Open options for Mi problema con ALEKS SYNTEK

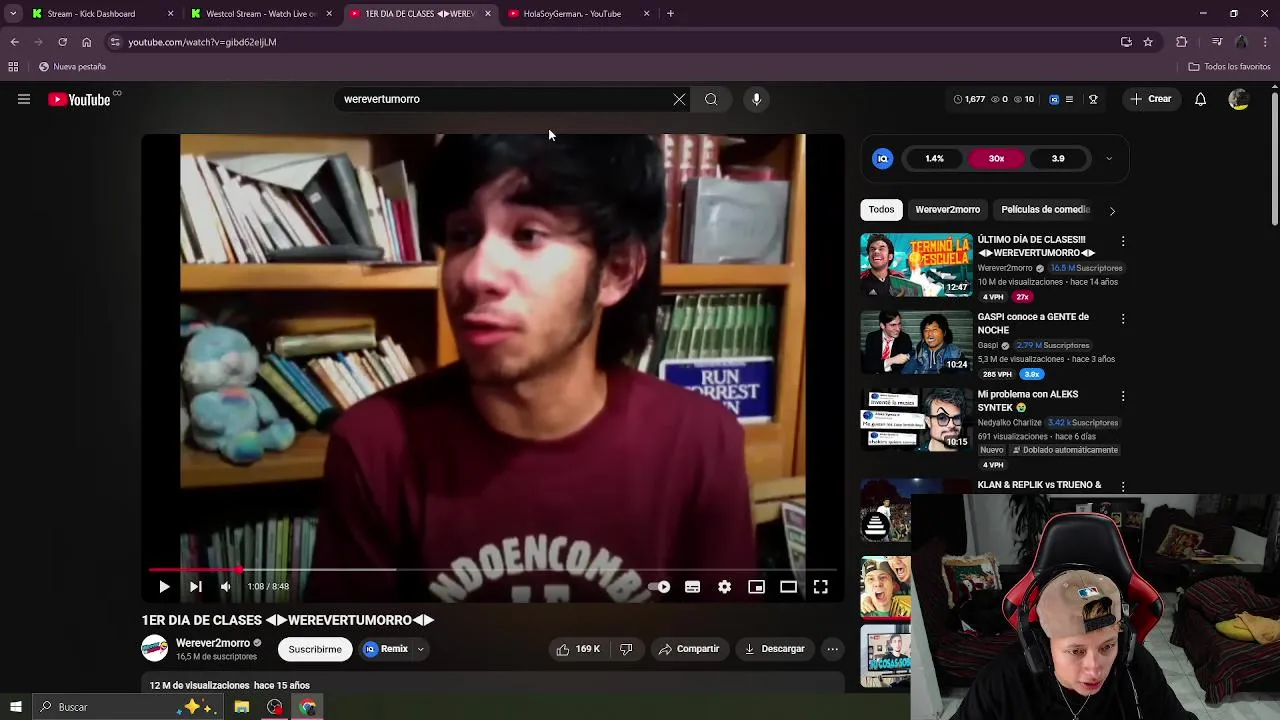tap(1123, 396)
